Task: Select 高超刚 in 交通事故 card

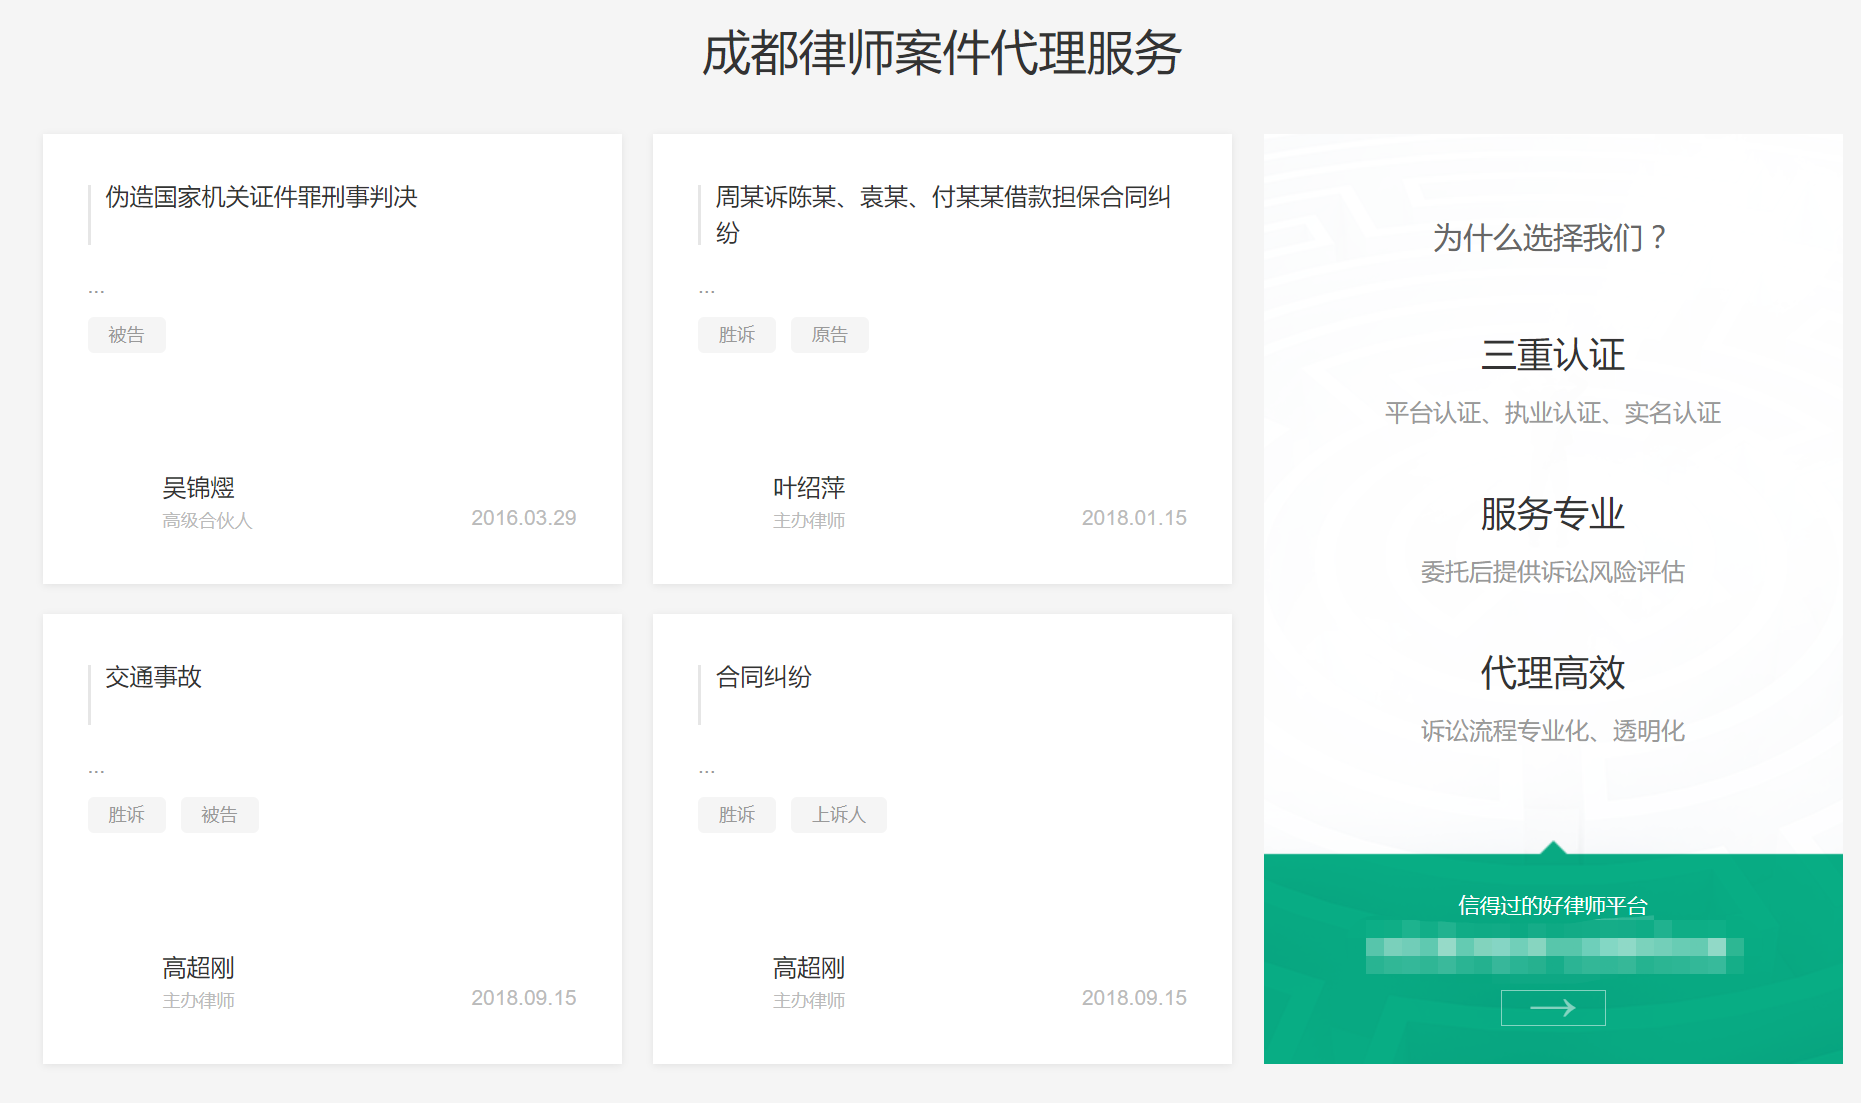Action: [x=198, y=968]
